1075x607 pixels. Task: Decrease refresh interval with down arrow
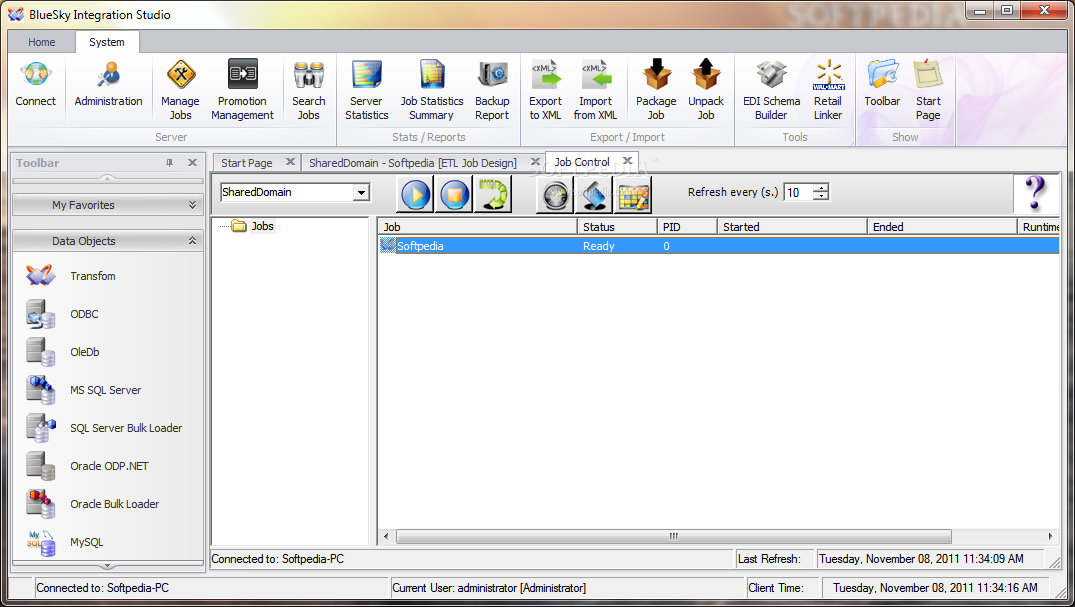click(x=821, y=197)
